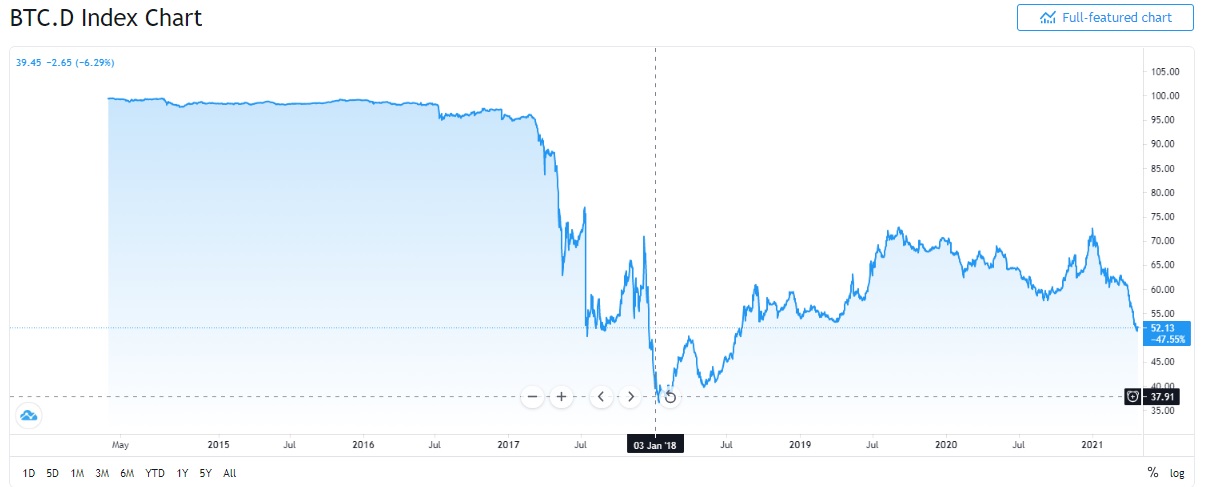The image size is (1211, 487).
Task: Toggle logarithmic scale
Action: (1177, 473)
